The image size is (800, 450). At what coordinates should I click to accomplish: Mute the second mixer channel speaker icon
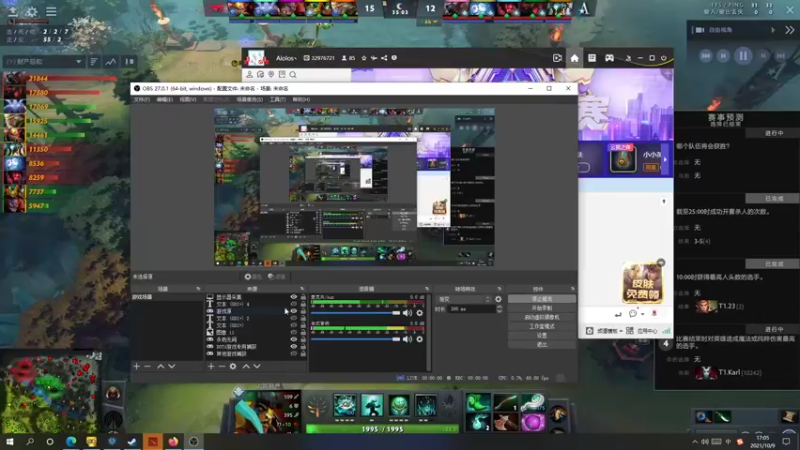407,339
